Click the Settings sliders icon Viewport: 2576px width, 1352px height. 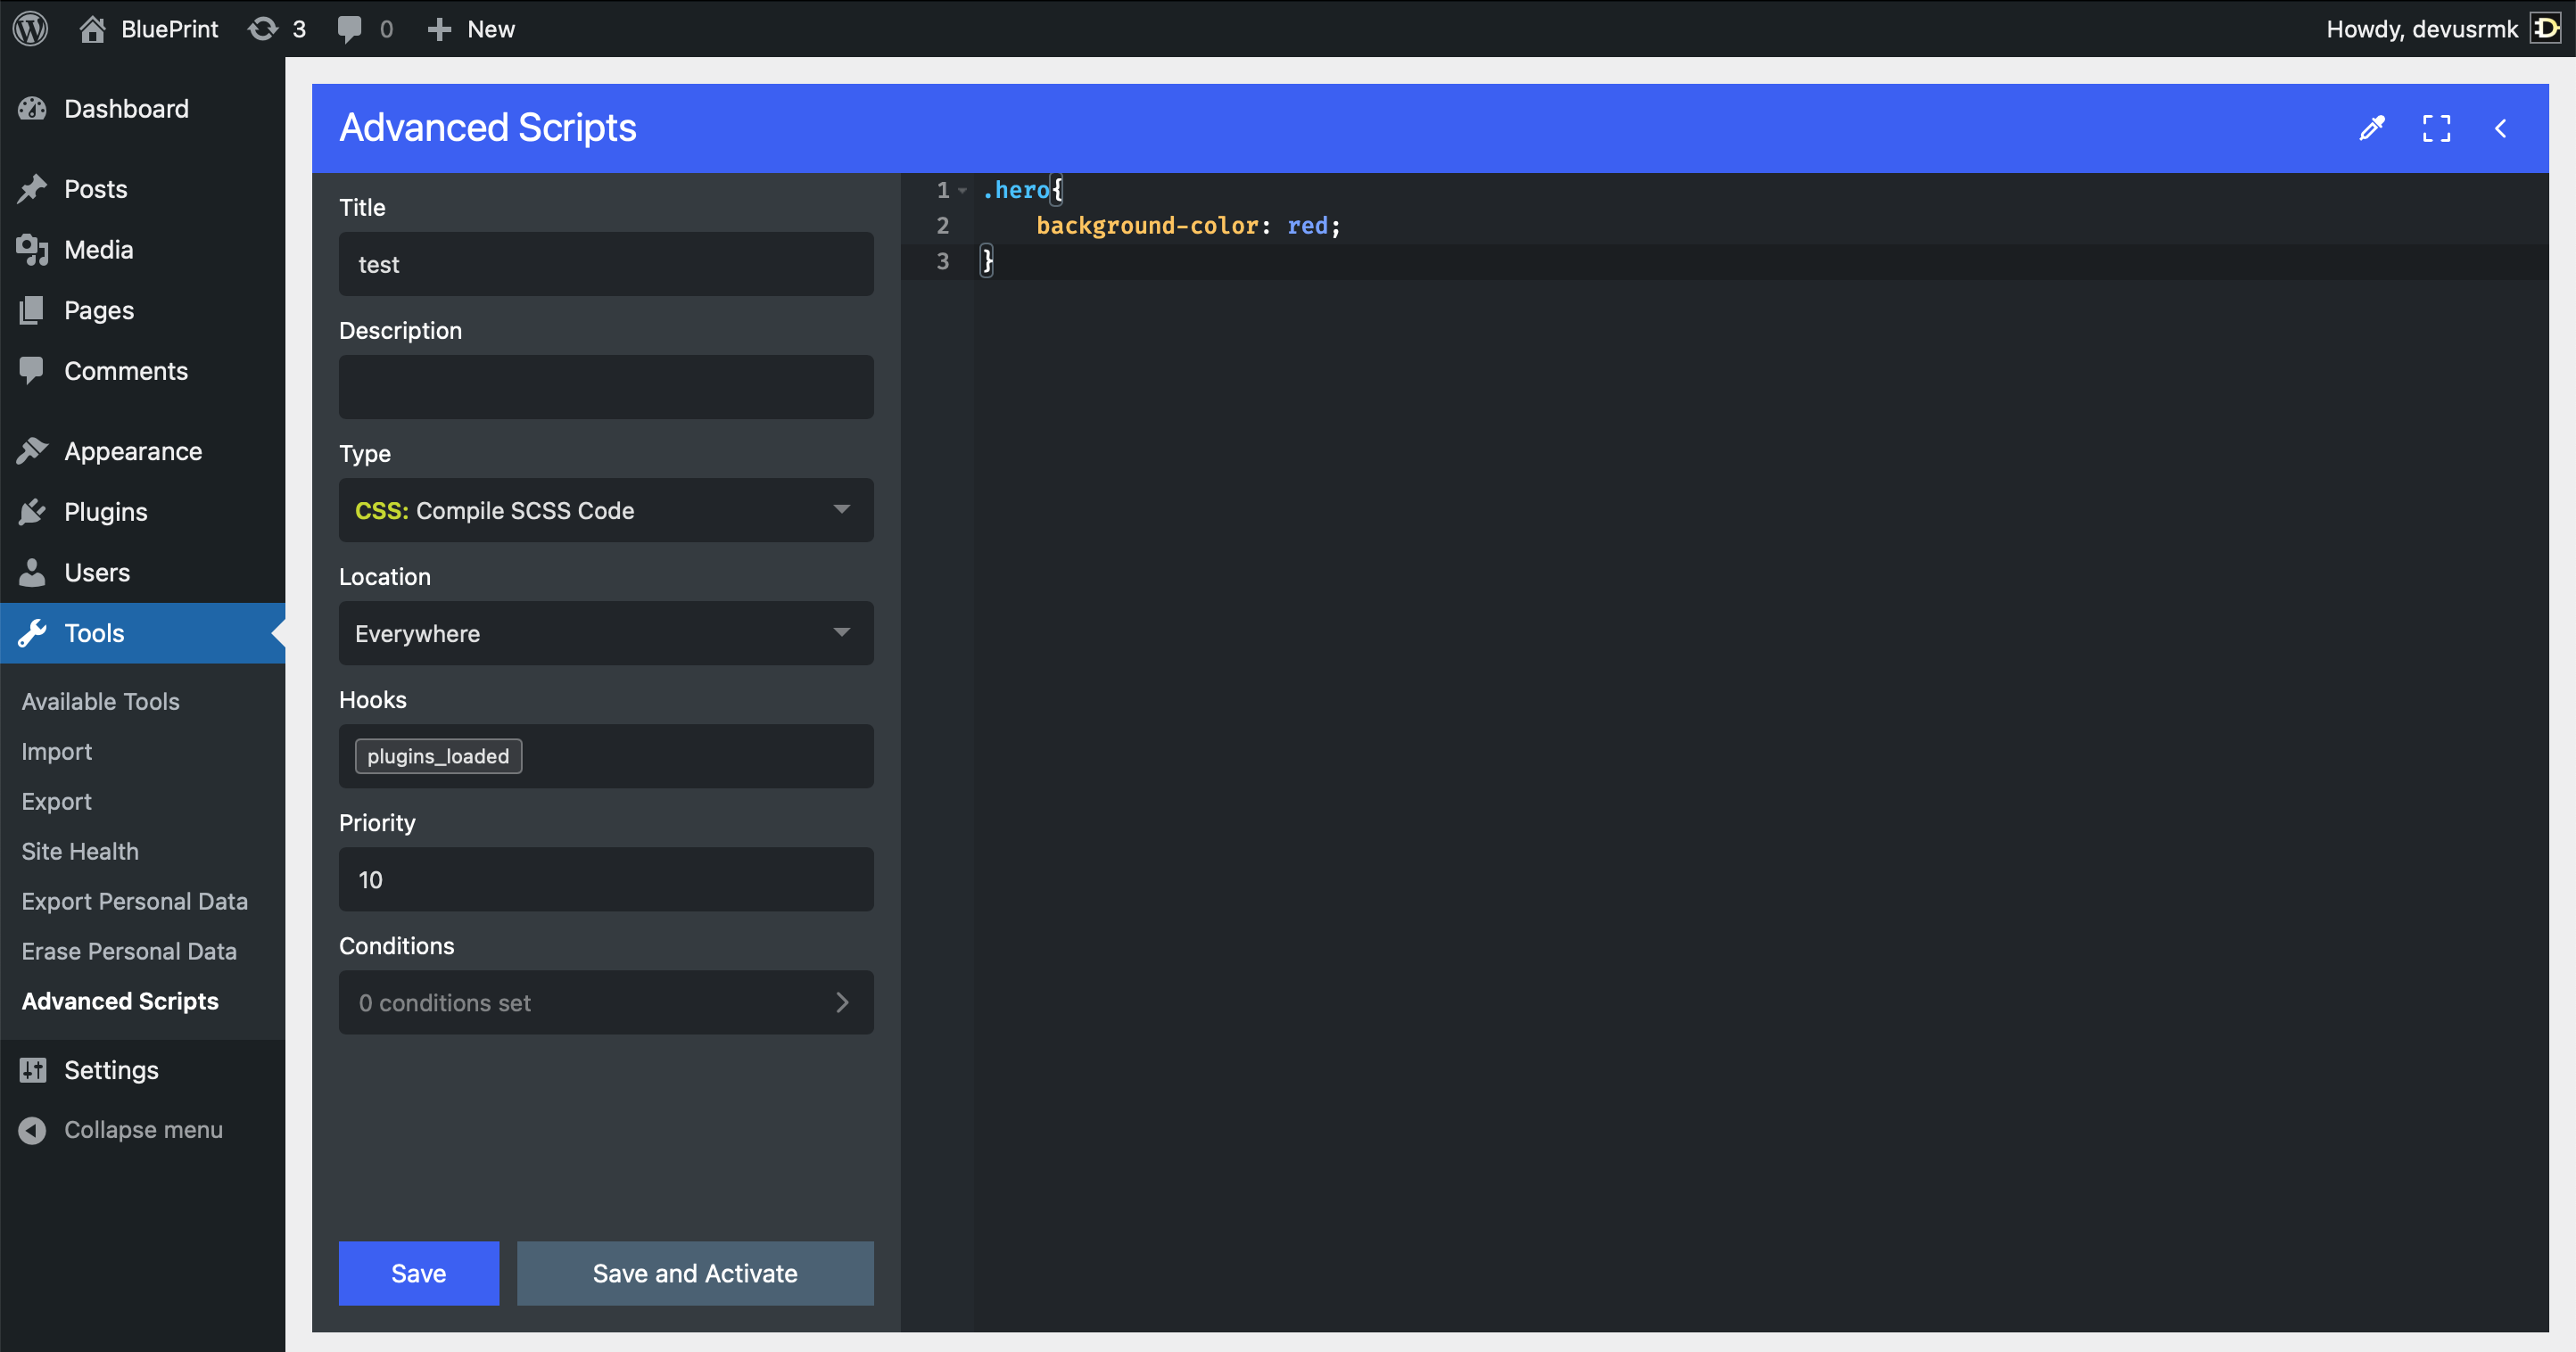pyautogui.click(x=32, y=1070)
